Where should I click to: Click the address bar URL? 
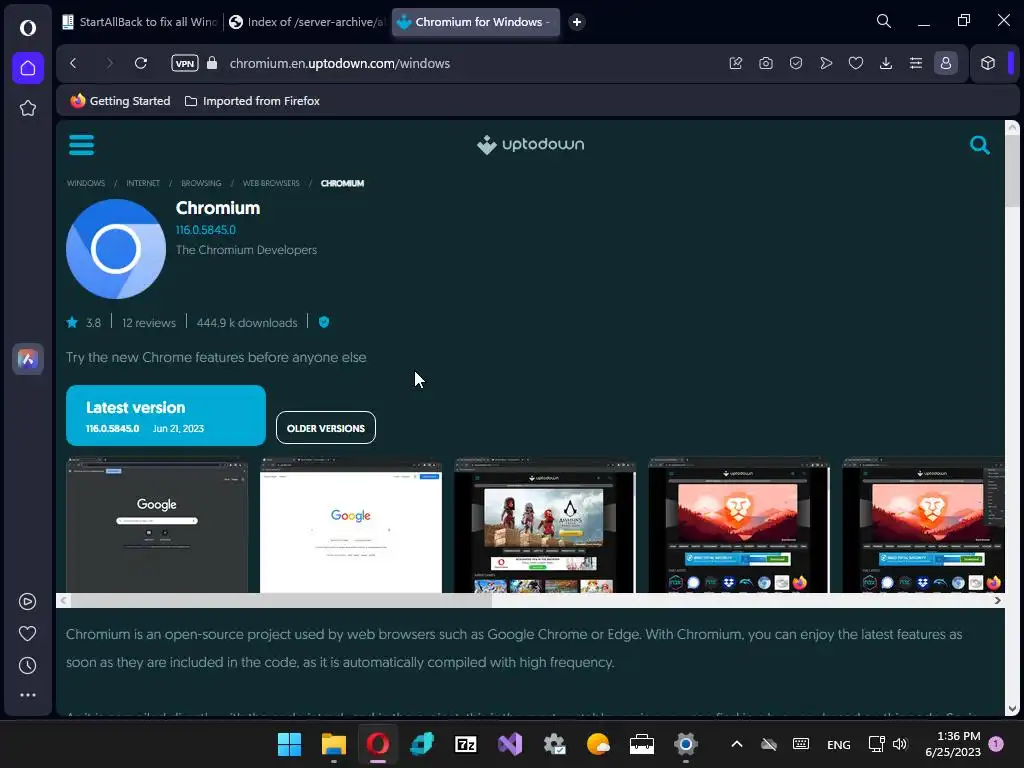pyautogui.click(x=340, y=63)
